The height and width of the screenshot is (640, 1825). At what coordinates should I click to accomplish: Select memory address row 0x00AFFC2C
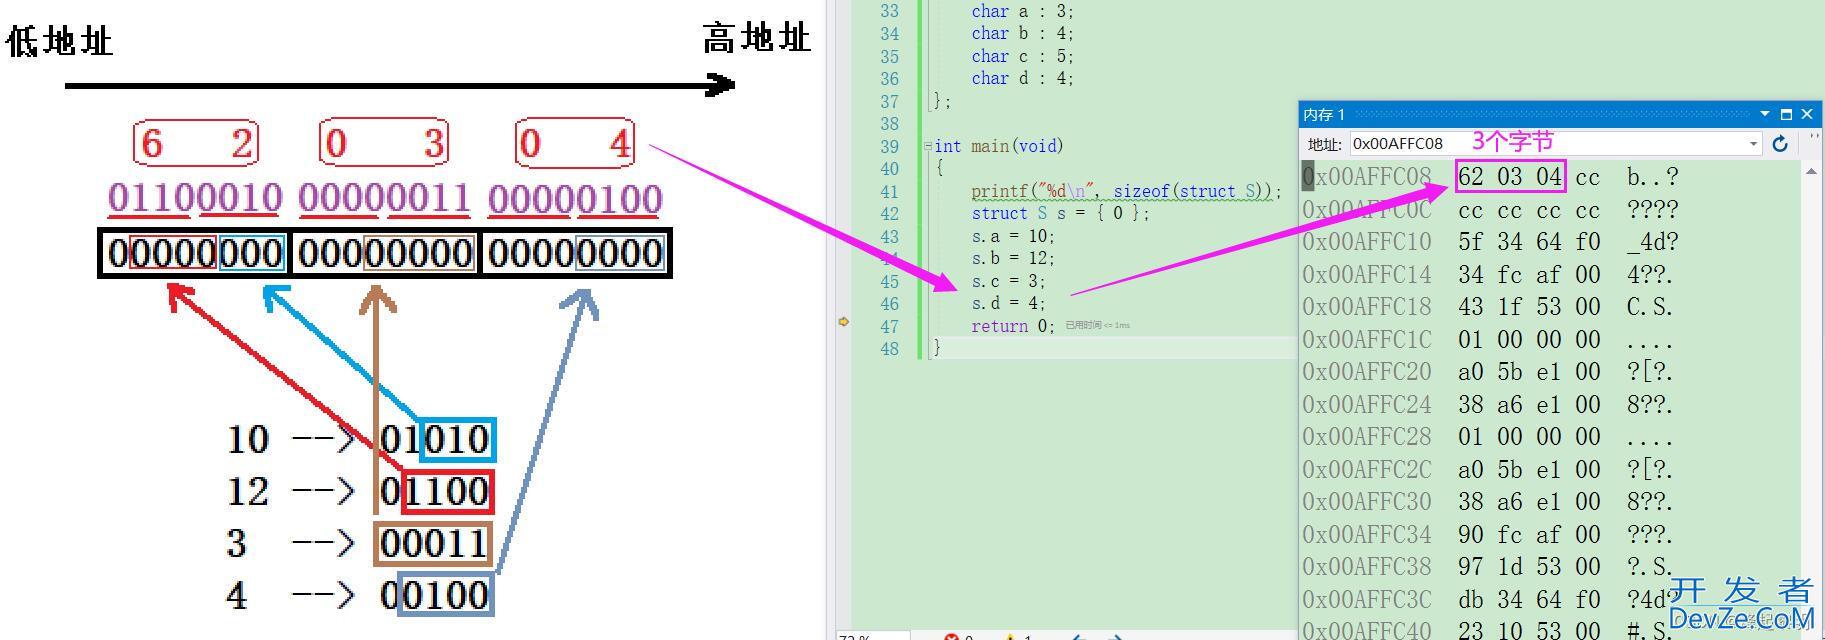tap(1367, 469)
